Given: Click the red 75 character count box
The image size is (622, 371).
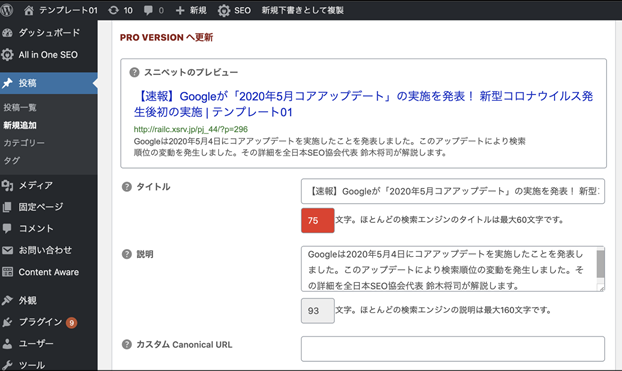Looking at the screenshot, I should pos(317,220).
